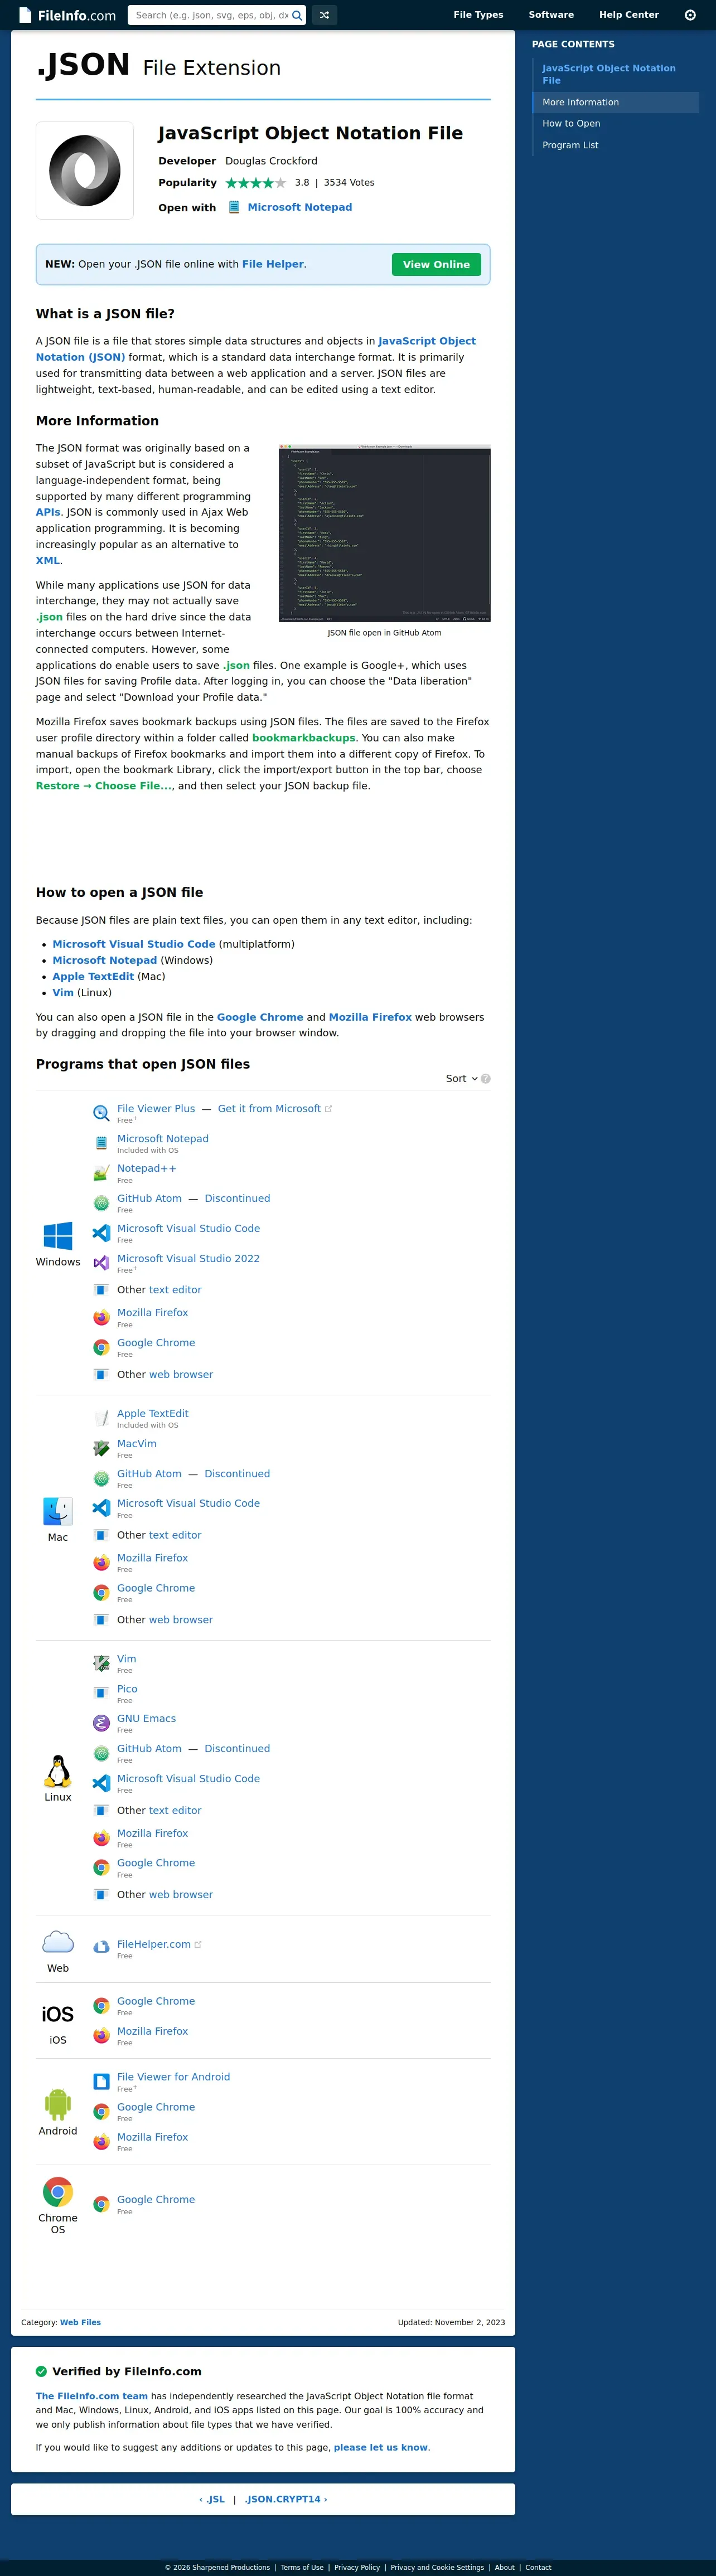Viewport: 716px width, 2576px height.
Task: Open the web browser link under Mac
Action: (x=181, y=1620)
